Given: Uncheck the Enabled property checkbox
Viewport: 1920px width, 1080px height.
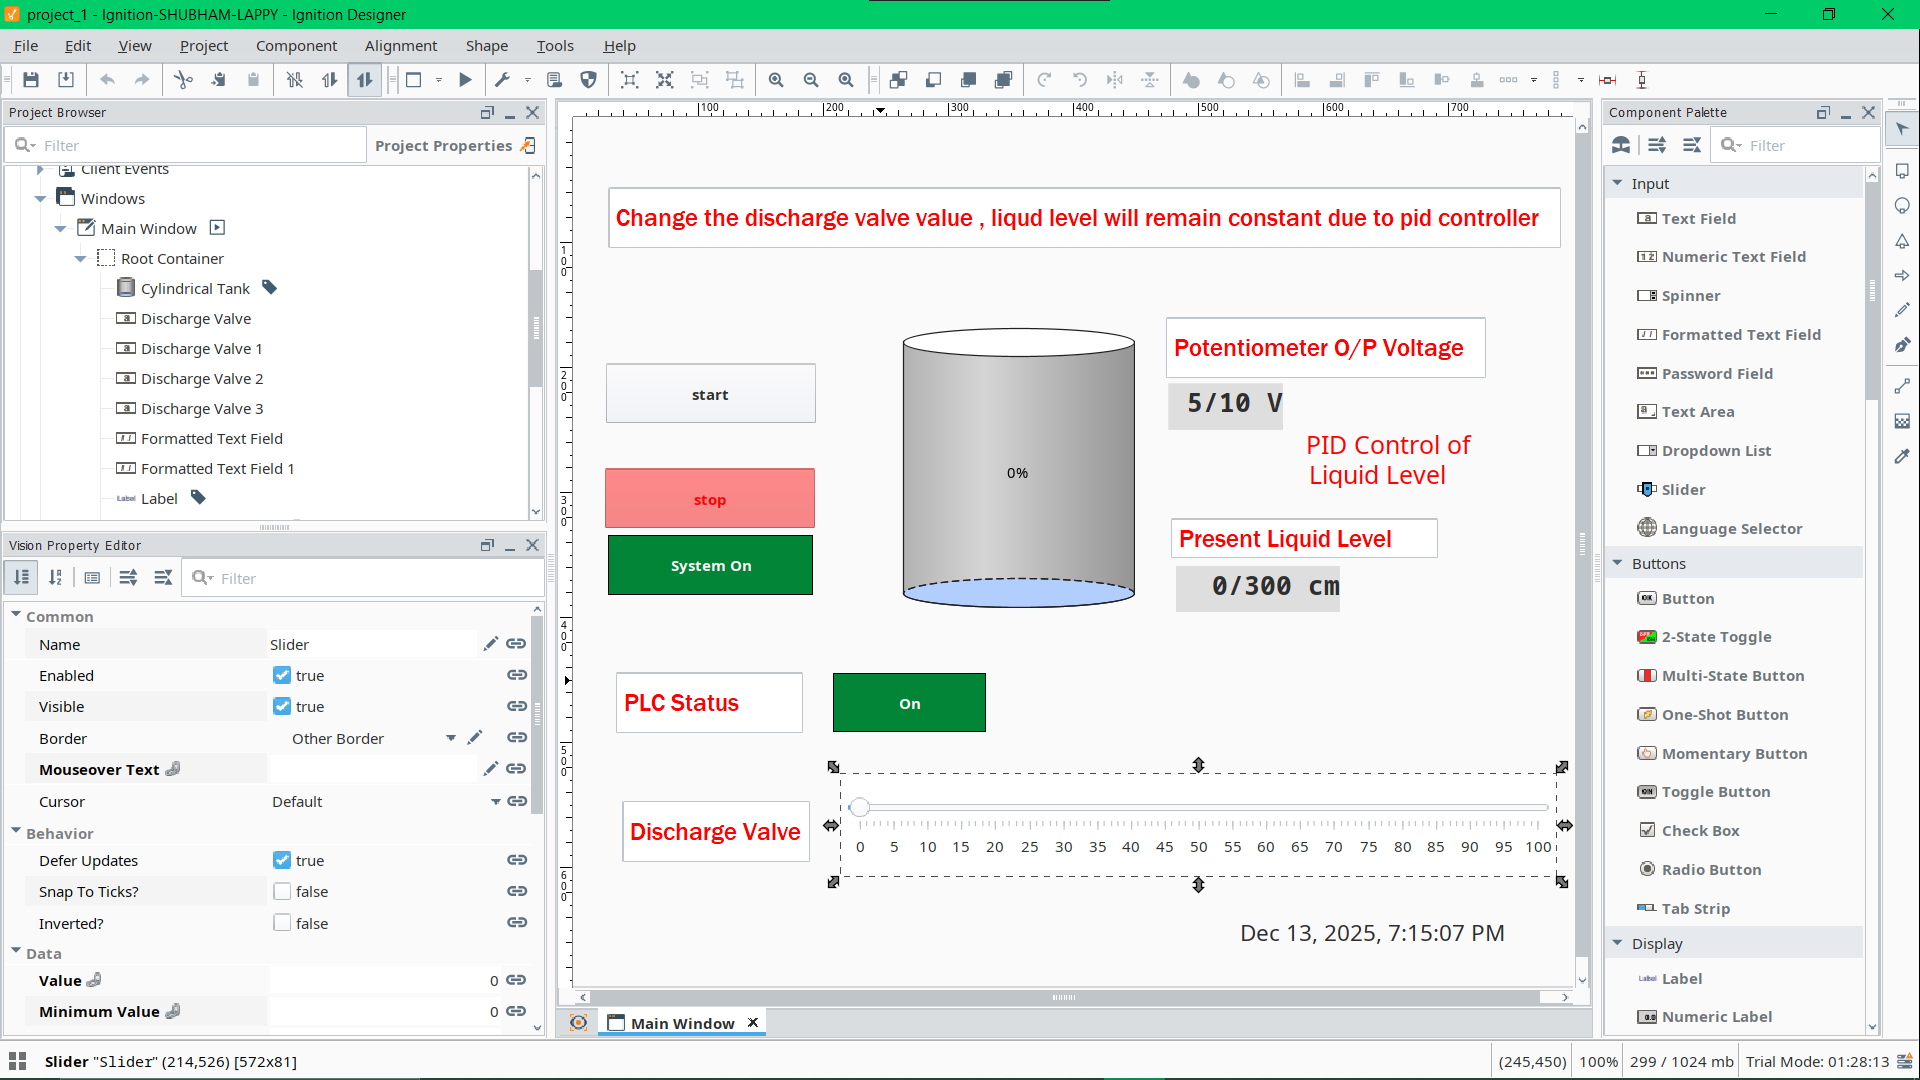Looking at the screenshot, I should pyautogui.click(x=282, y=676).
